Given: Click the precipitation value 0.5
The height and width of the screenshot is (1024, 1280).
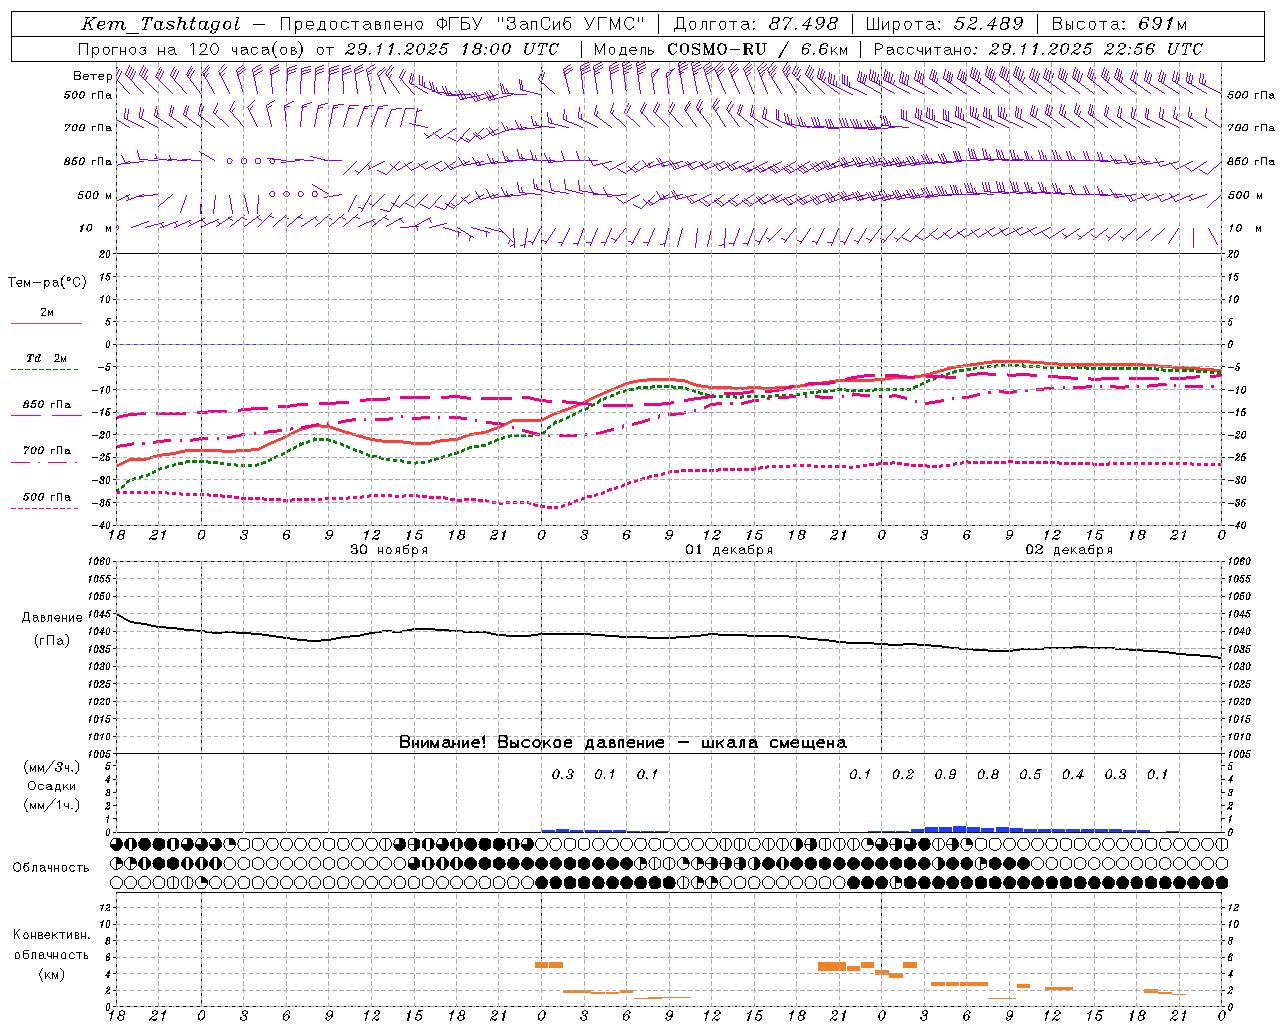Looking at the screenshot, I should pos(1030,775).
